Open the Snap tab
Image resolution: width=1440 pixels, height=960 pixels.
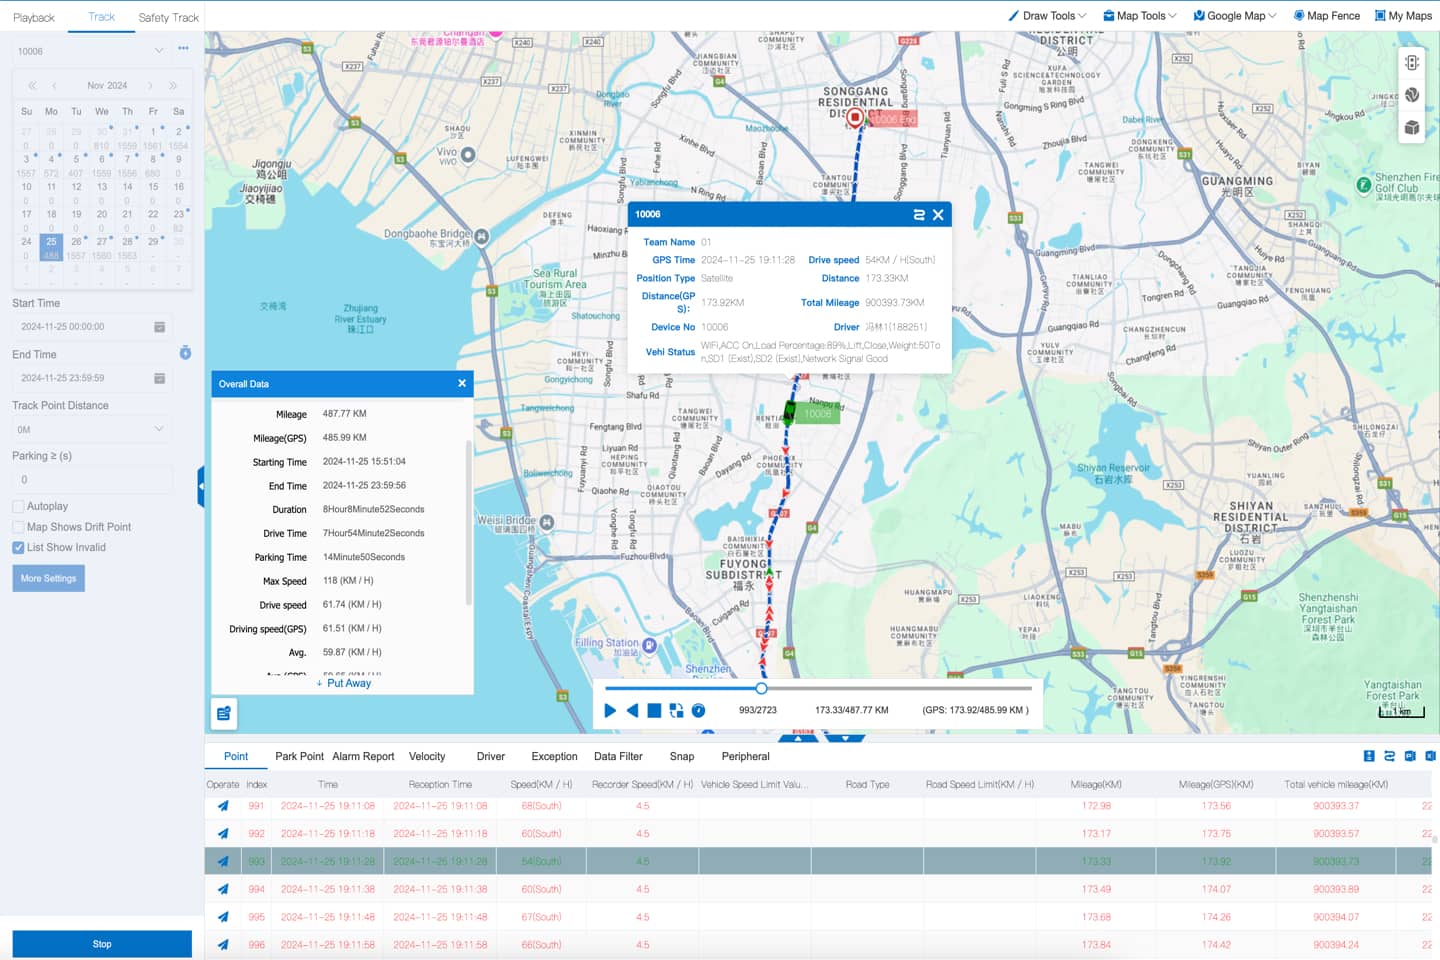point(682,757)
